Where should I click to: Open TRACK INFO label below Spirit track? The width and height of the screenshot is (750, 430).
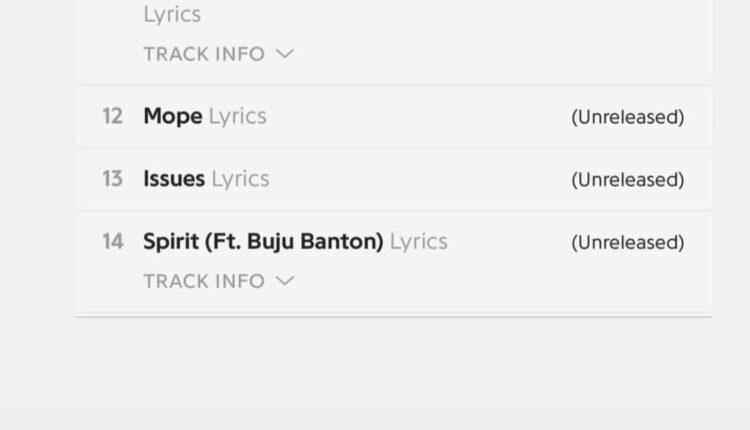coord(204,281)
